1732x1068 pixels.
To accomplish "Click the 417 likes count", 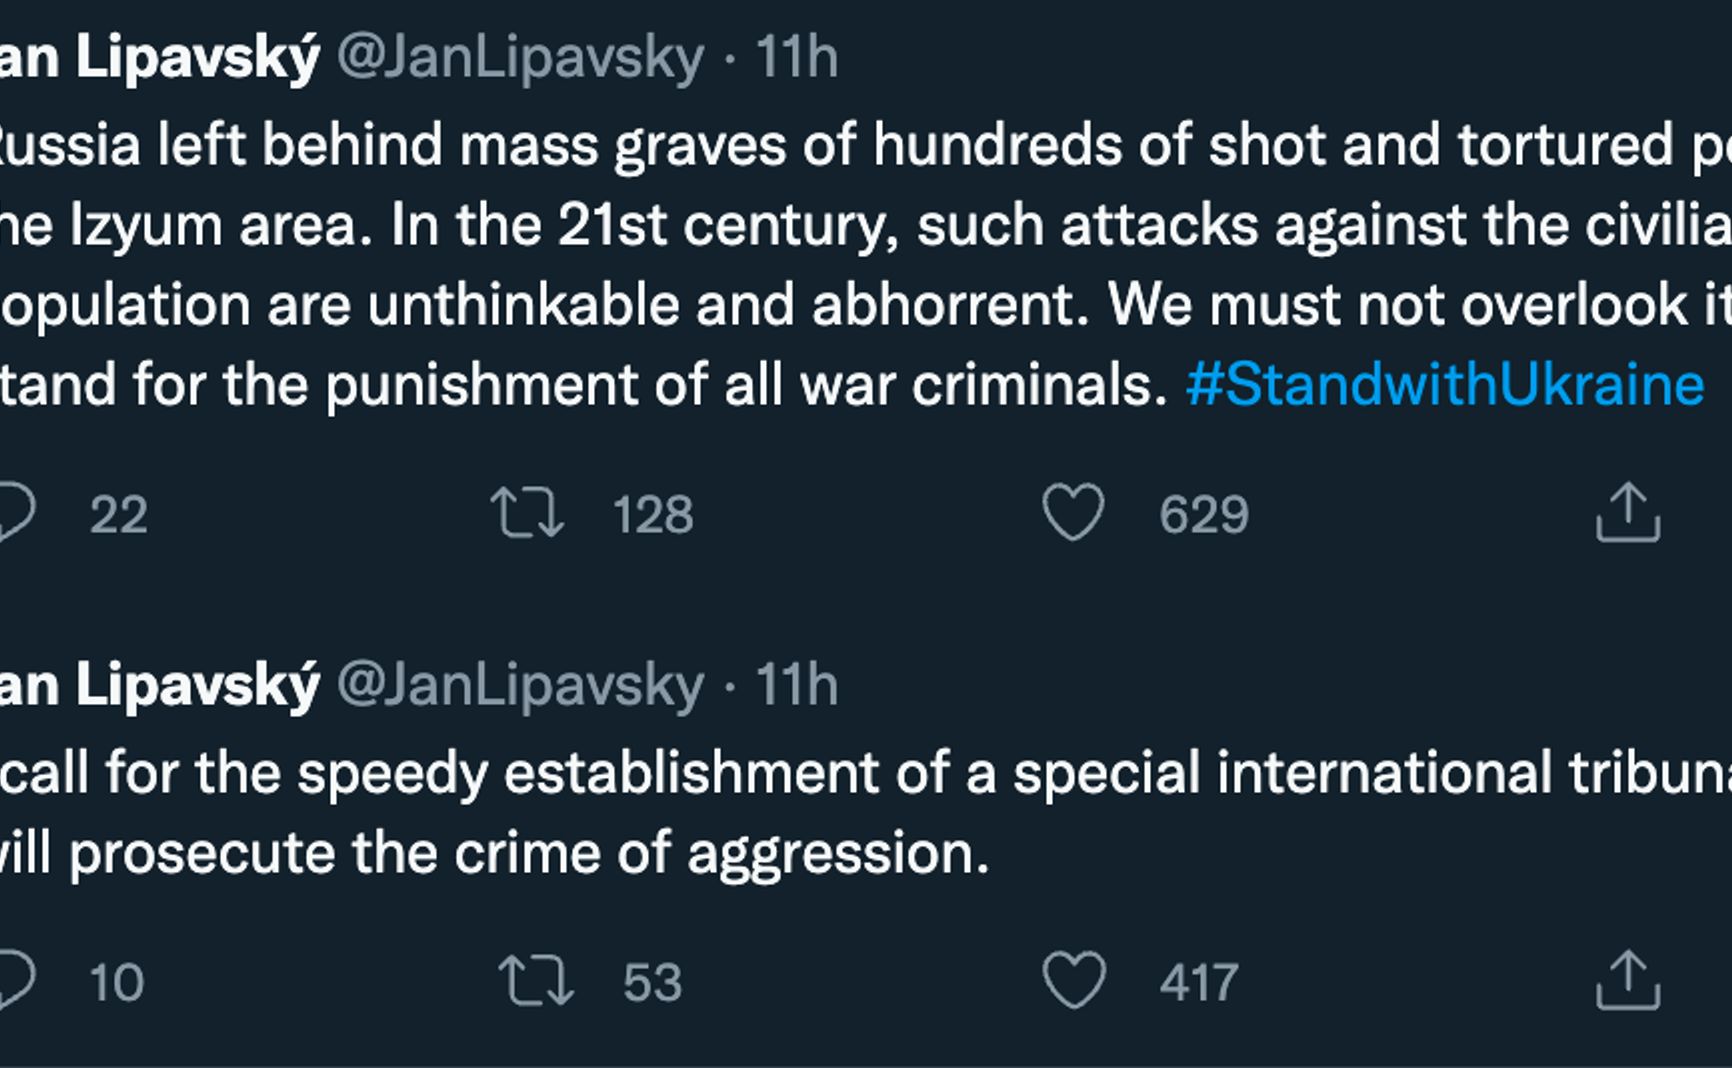I will (1199, 983).
